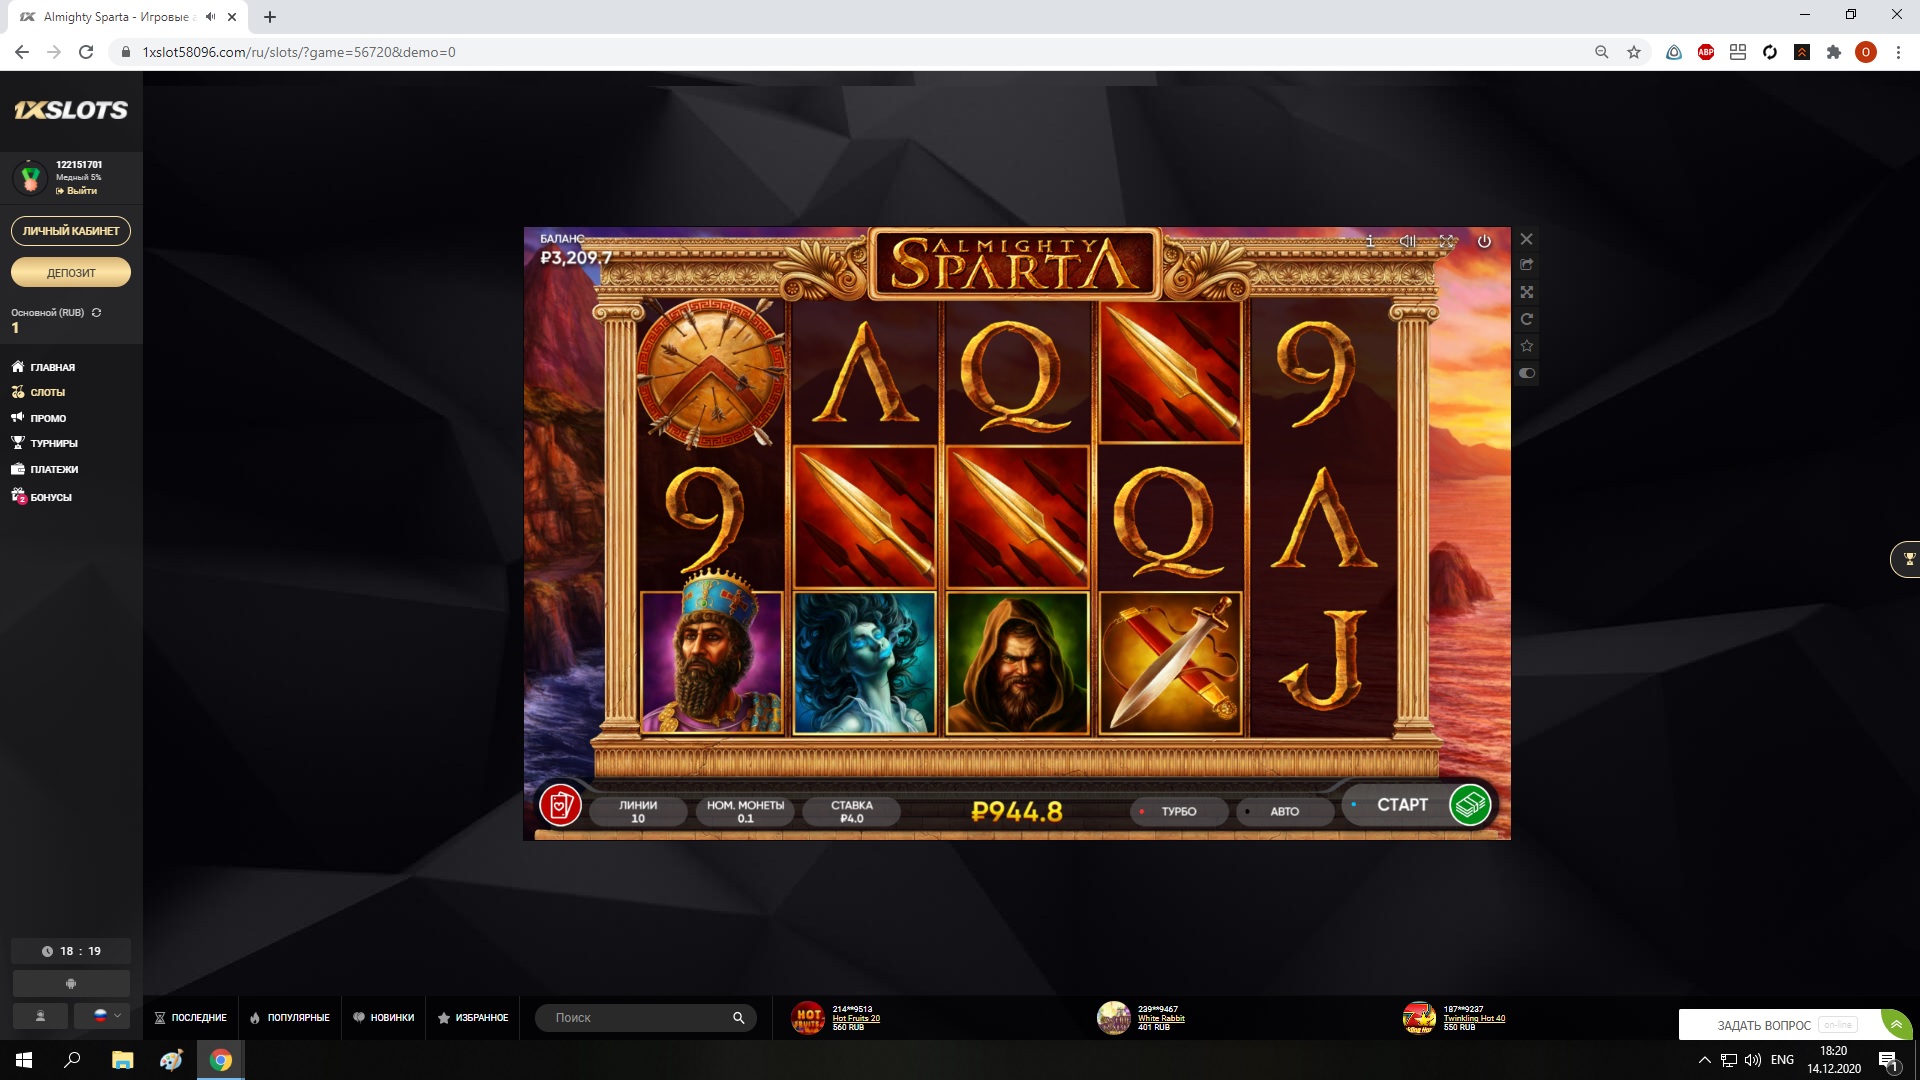Click the Android app download button
This screenshot has height=1080, width=1920.
(x=71, y=983)
